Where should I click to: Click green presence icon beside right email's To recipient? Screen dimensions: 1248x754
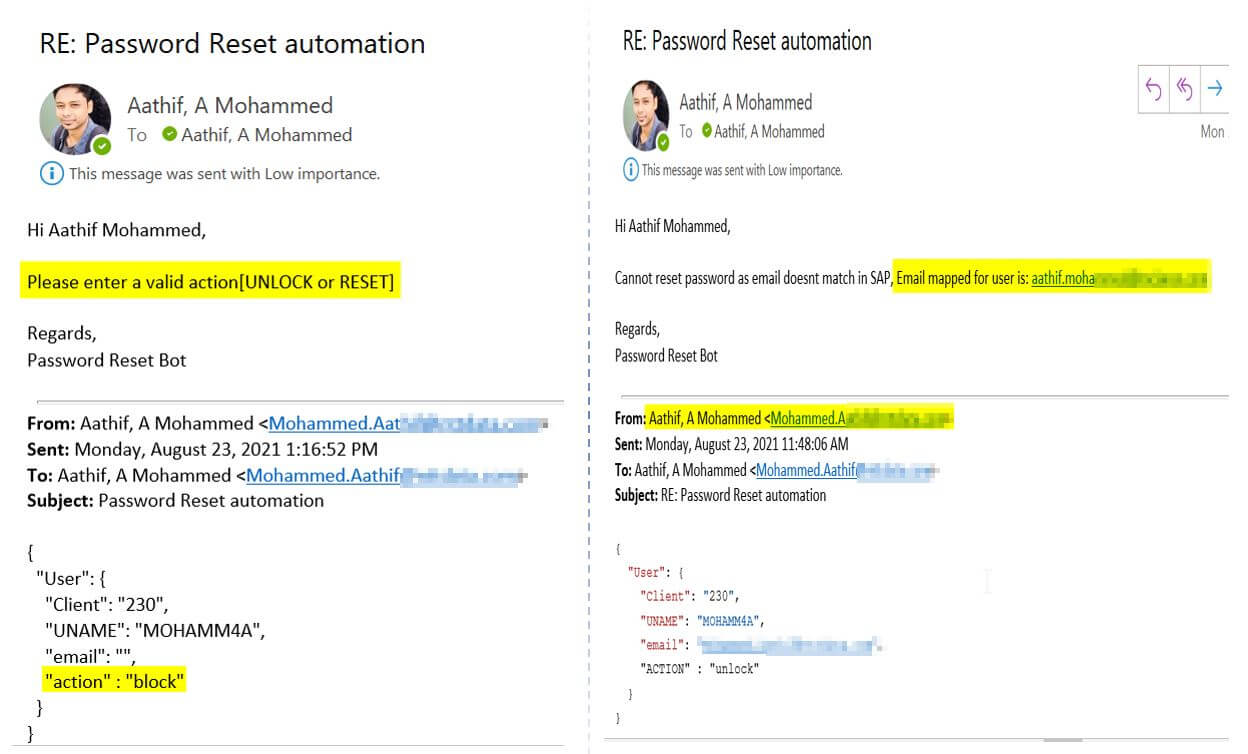pos(708,131)
